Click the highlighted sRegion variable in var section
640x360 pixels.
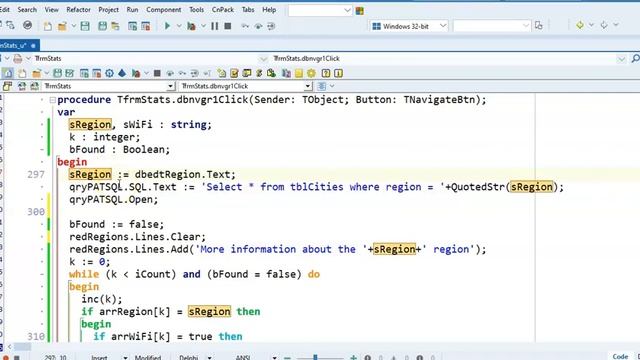(90, 124)
